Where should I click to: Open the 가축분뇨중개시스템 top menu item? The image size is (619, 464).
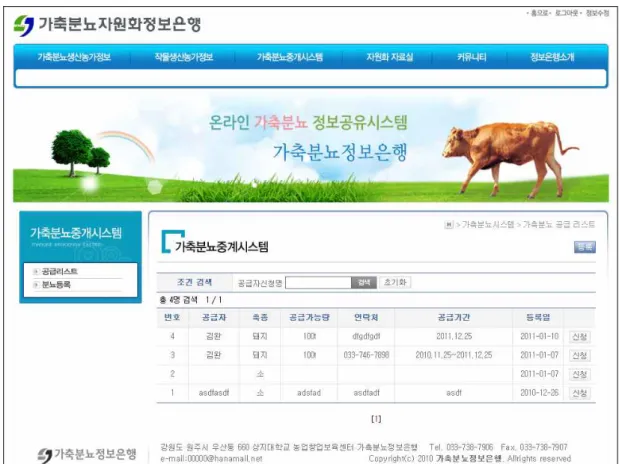coord(290,57)
